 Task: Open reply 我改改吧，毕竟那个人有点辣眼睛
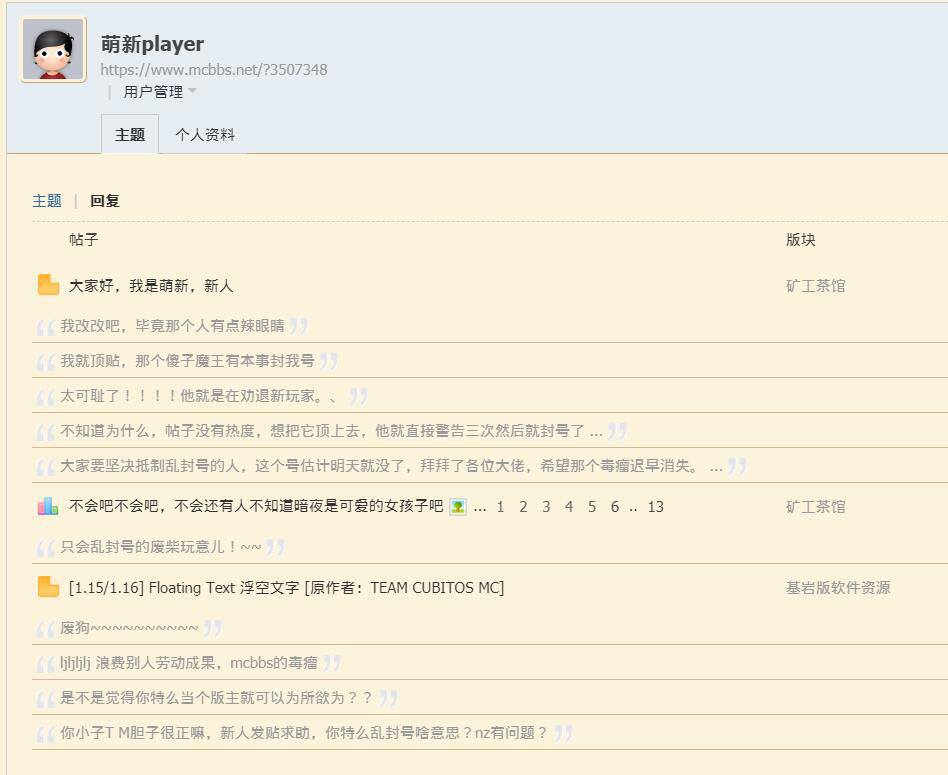point(172,326)
